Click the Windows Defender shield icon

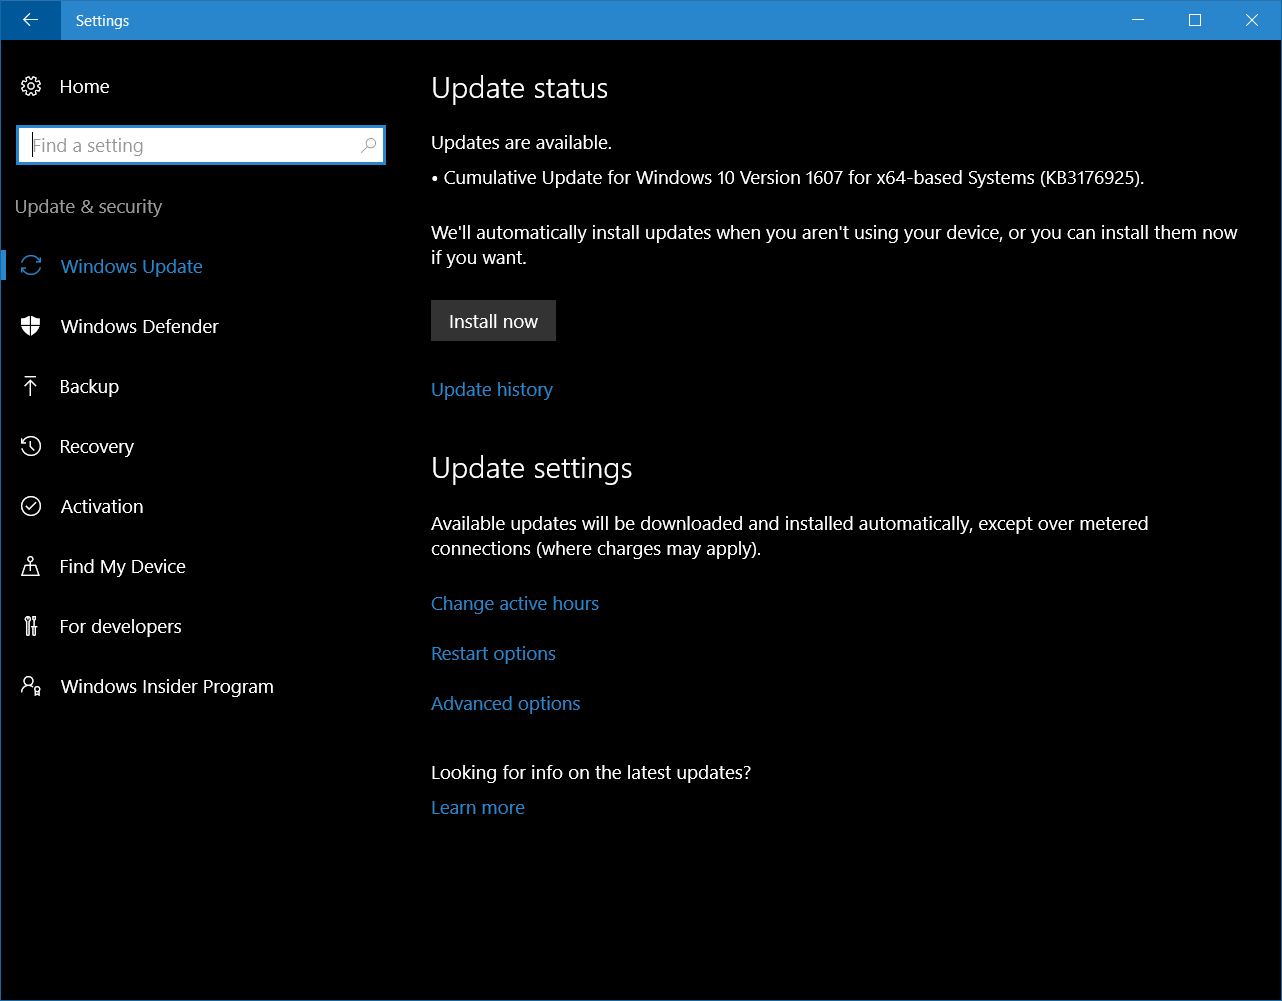pyautogui.click(x=31, y=326)
